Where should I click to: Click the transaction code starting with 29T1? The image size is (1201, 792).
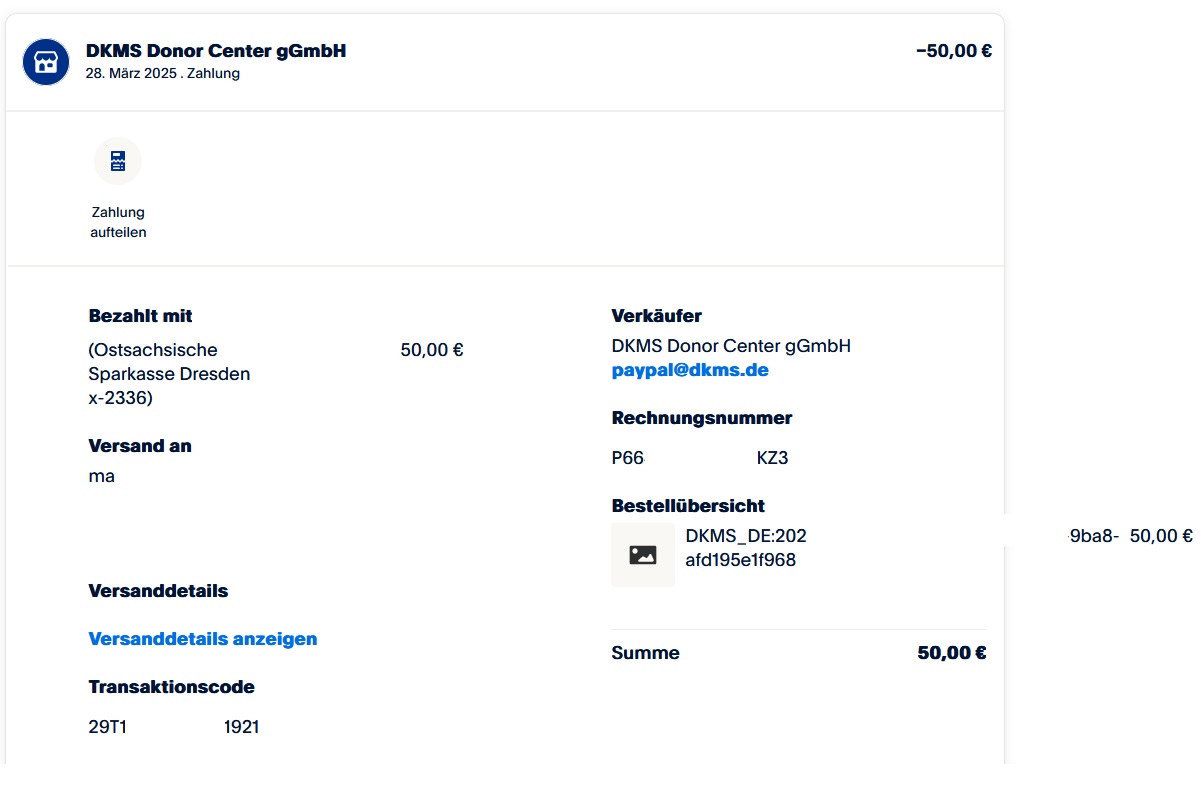click(x=174, y=727)
